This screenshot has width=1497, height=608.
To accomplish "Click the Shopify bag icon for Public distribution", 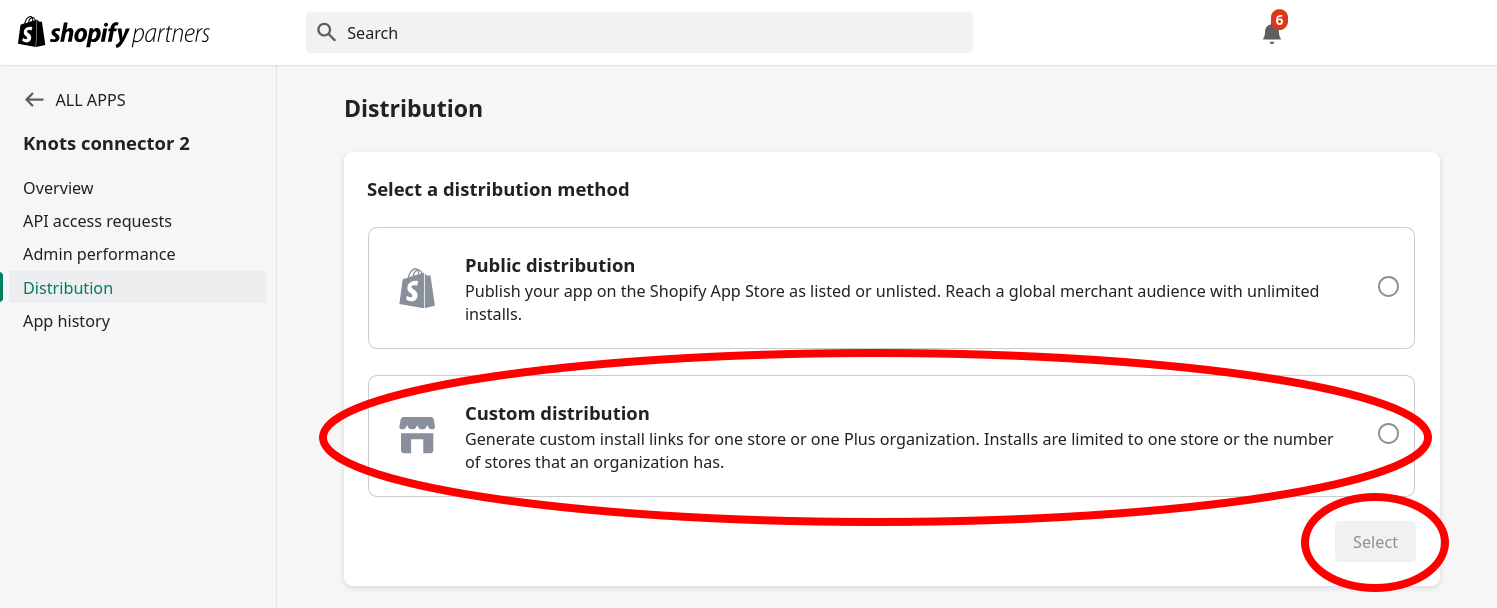I will [x=417, y=288].
